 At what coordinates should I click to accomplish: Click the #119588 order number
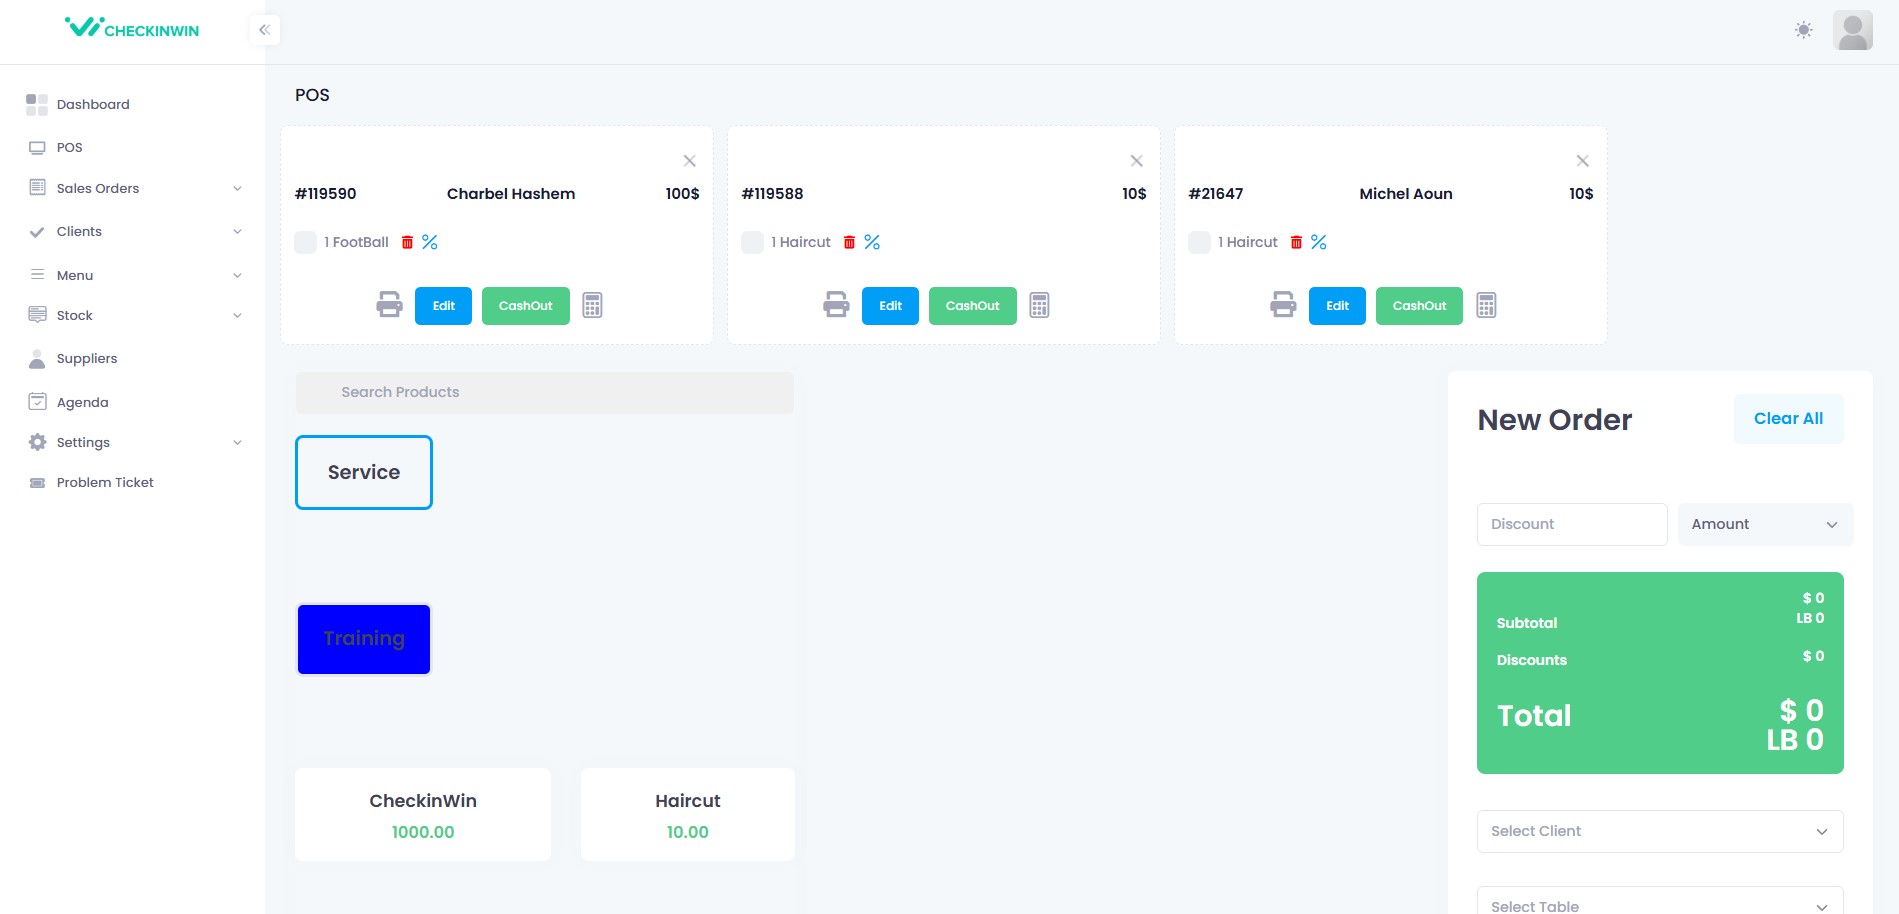772,194
